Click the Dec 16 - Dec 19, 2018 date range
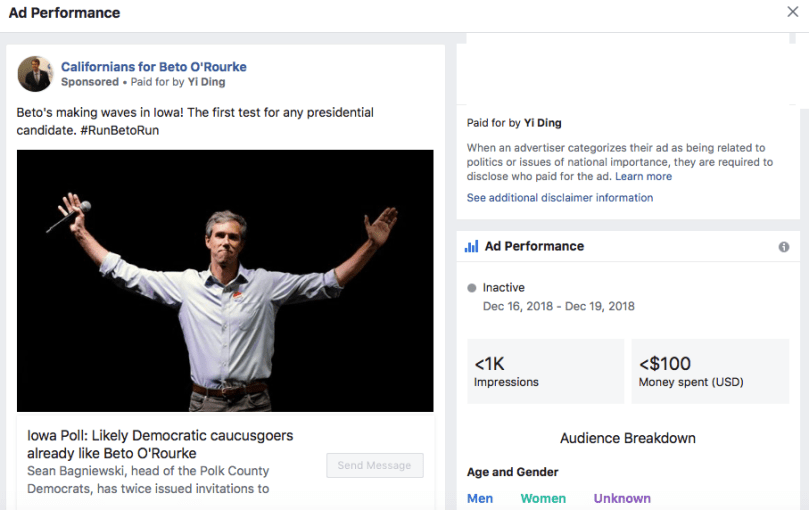 (558, 306)
